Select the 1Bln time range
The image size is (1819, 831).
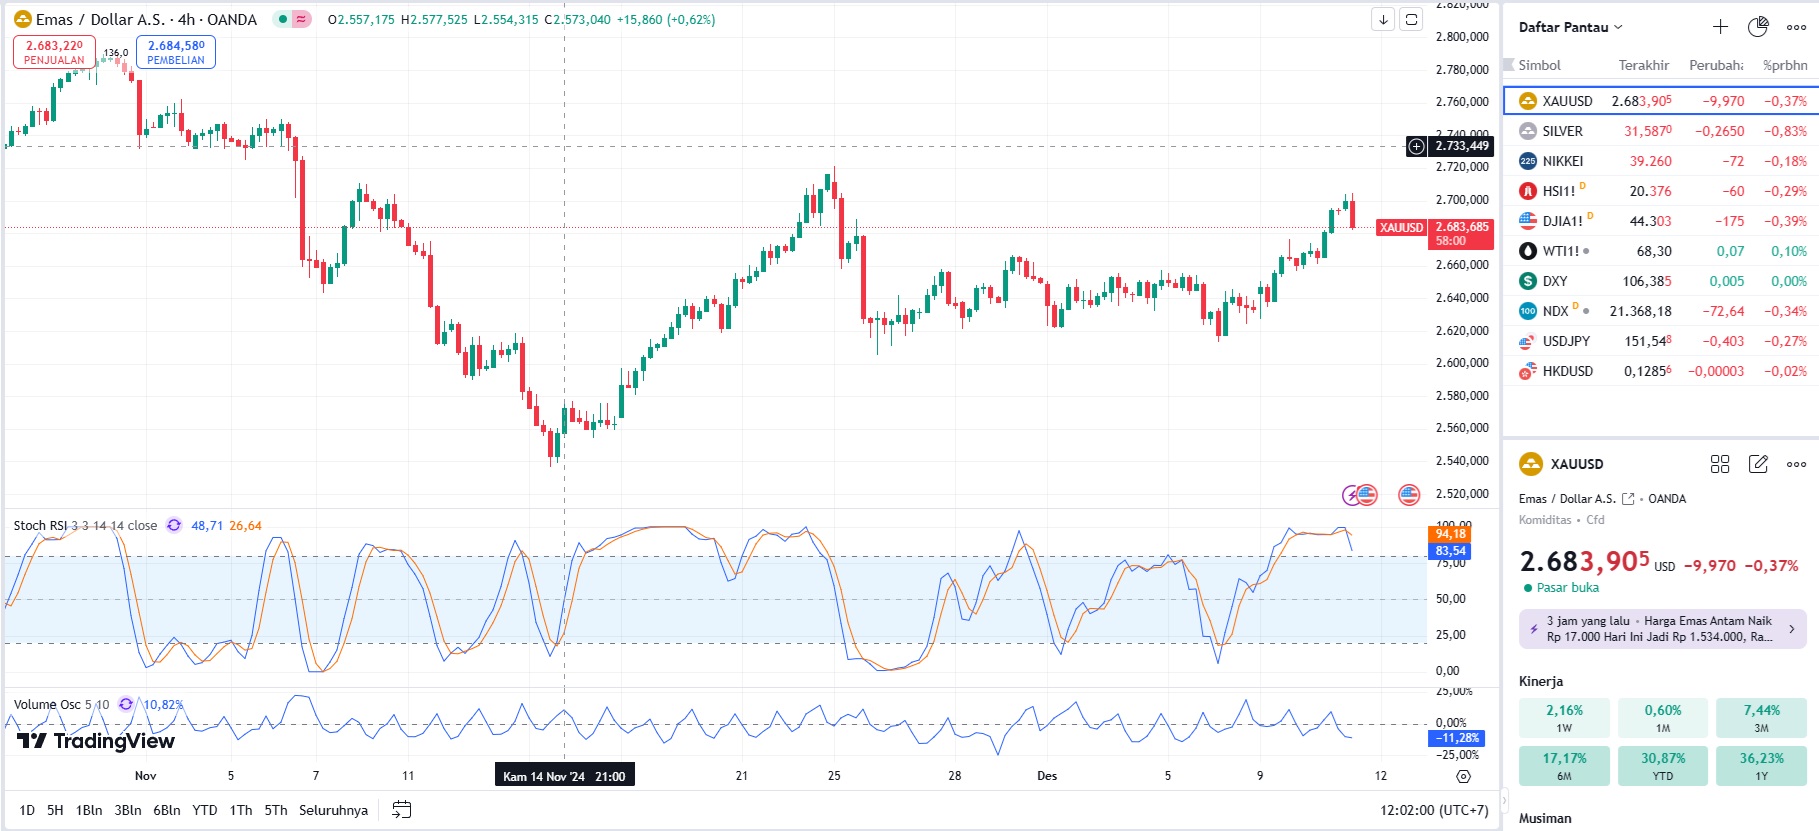pos(89,810)
